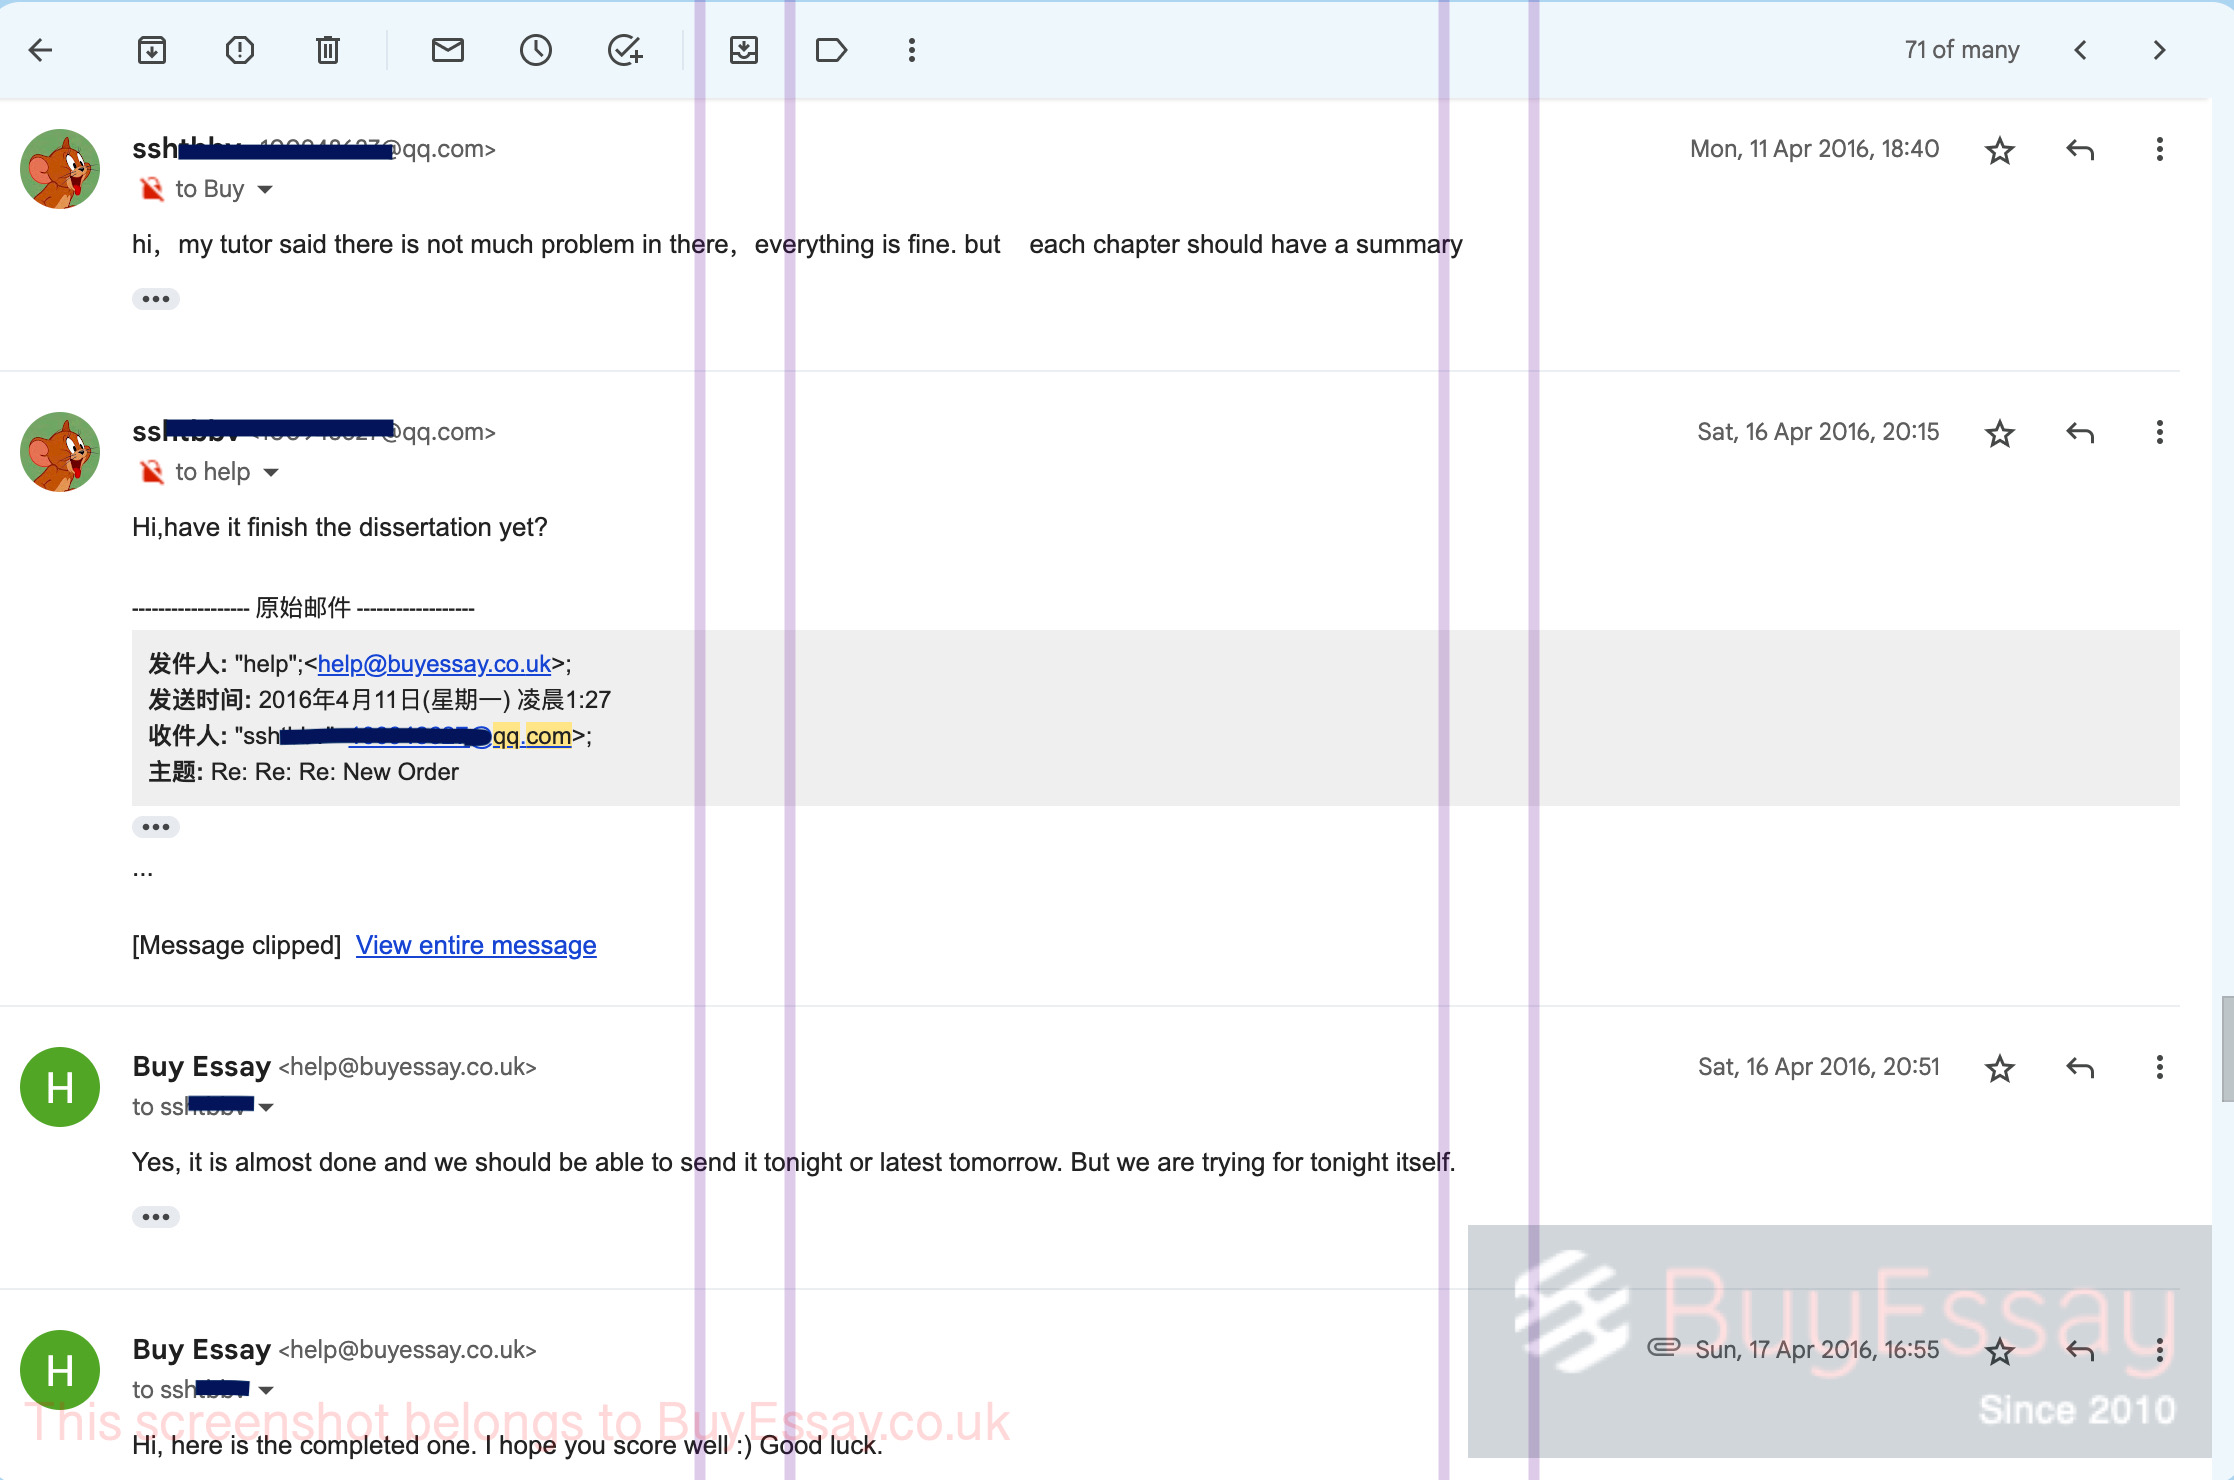
Task: Click Buy Essay sender name on 17 Apr message
Action: coord(202,1350)
